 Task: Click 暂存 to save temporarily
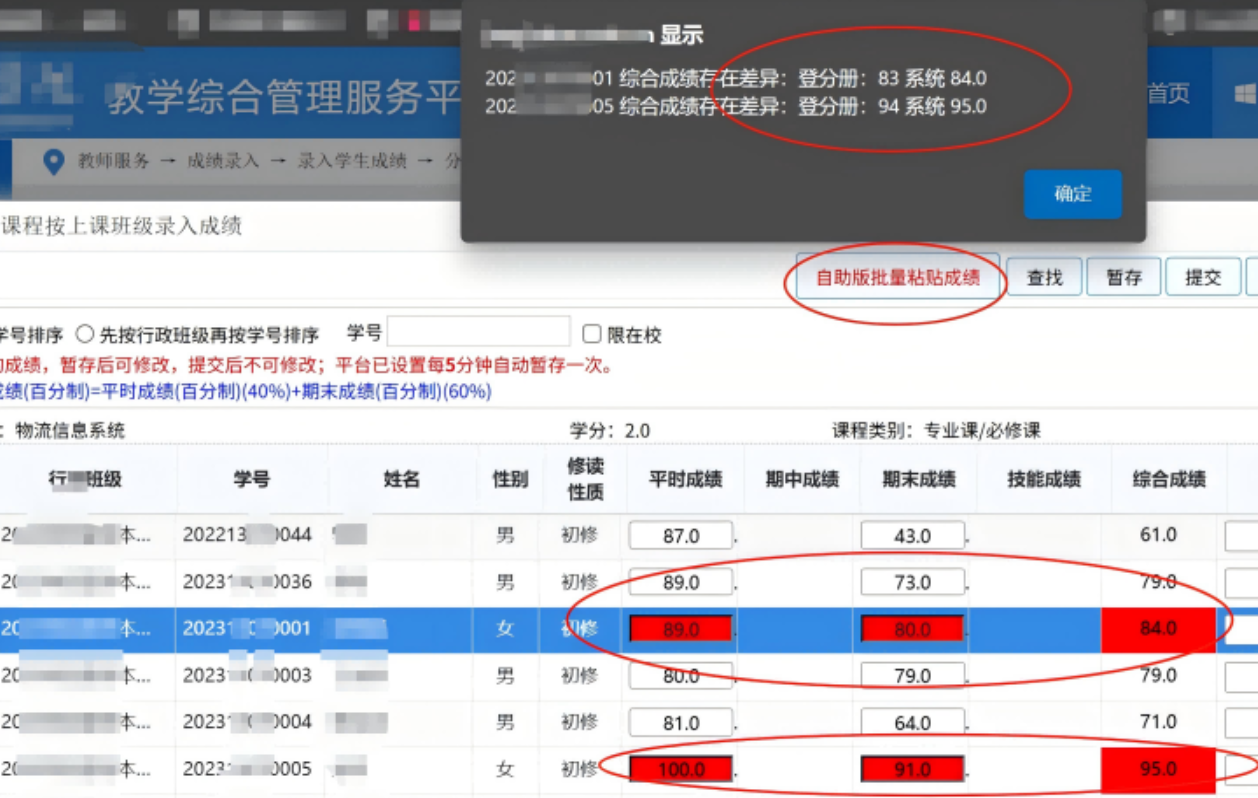pyautogui.click(x=1123, y=278)
